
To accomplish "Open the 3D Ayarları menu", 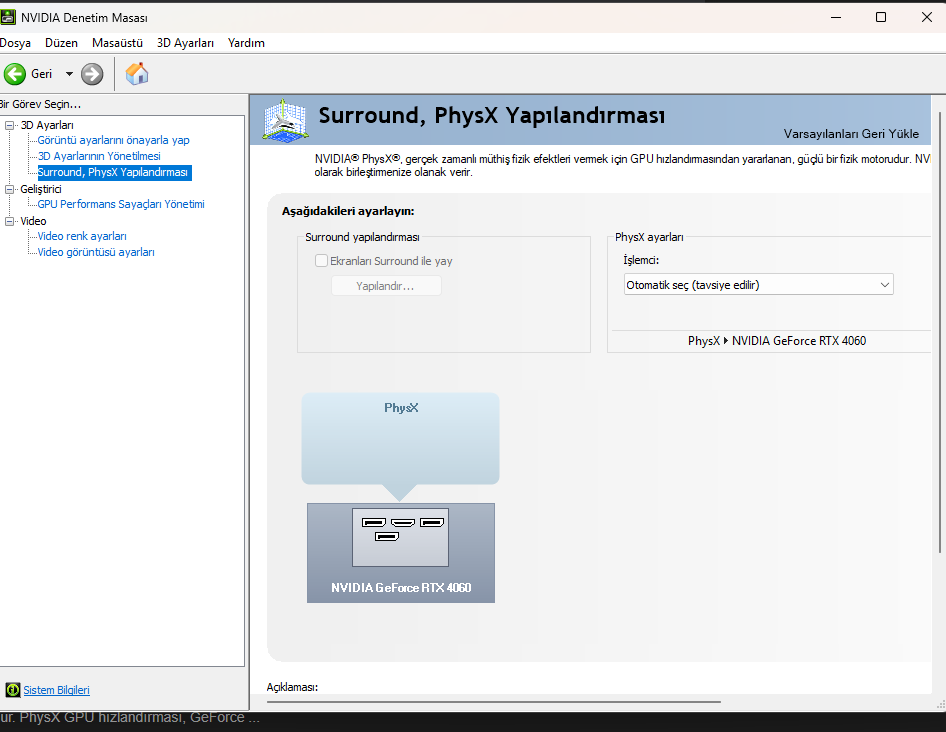I will 185,43.
